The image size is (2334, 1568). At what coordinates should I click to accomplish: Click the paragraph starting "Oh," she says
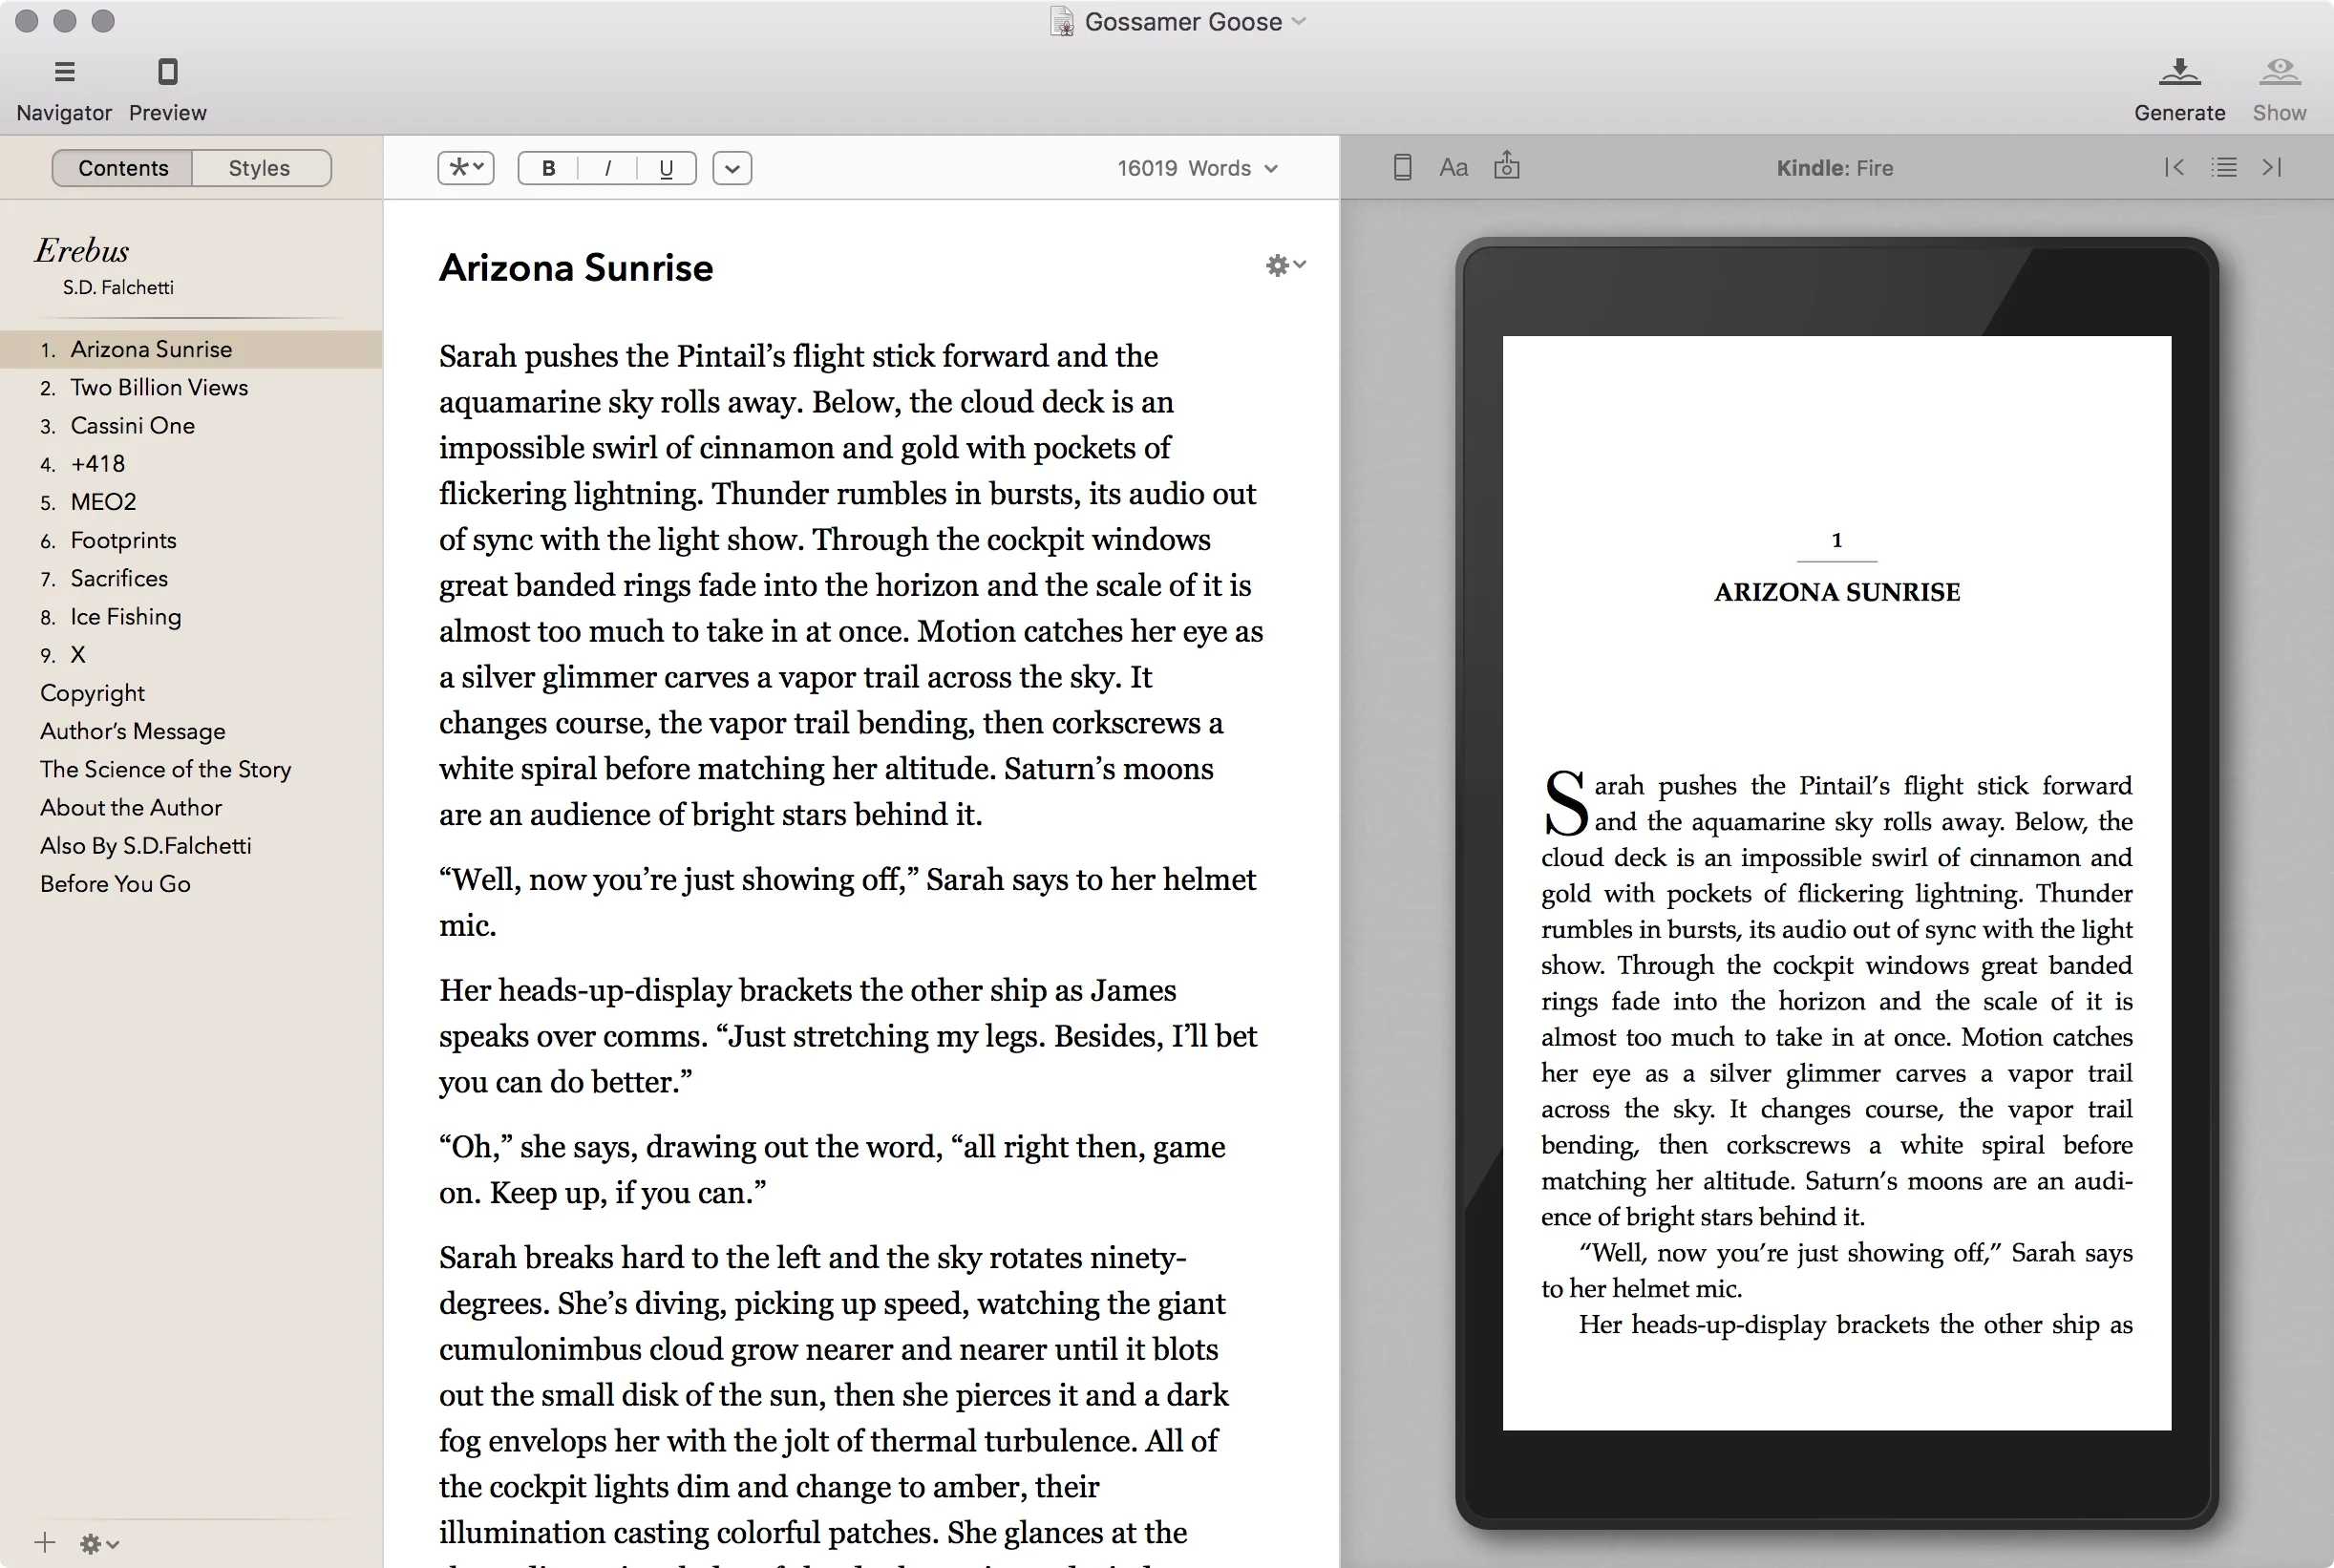[832, 1169]
